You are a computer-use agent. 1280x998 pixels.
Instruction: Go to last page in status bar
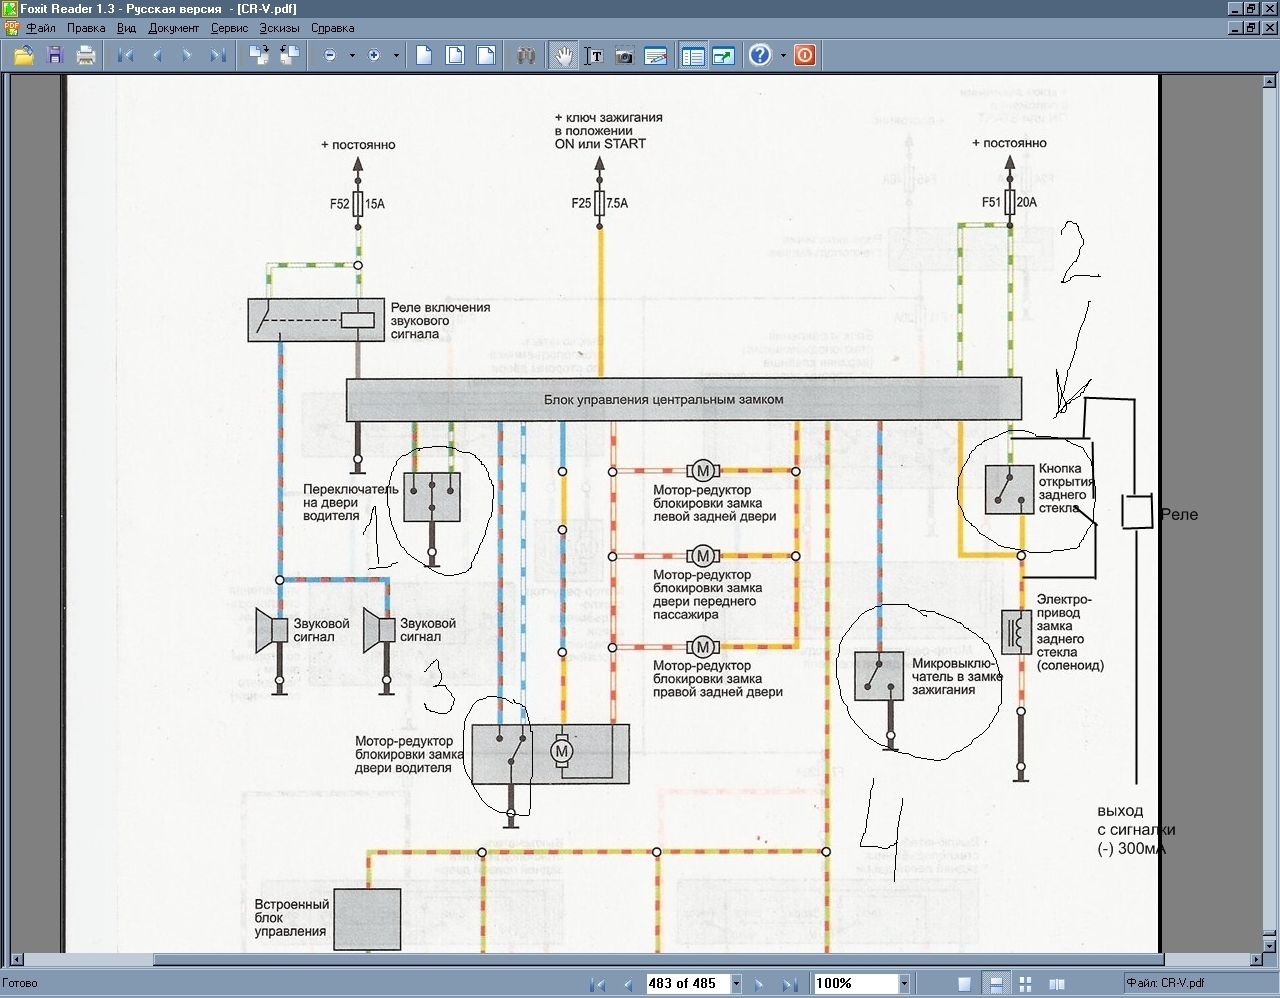click(x=789, y=984)
